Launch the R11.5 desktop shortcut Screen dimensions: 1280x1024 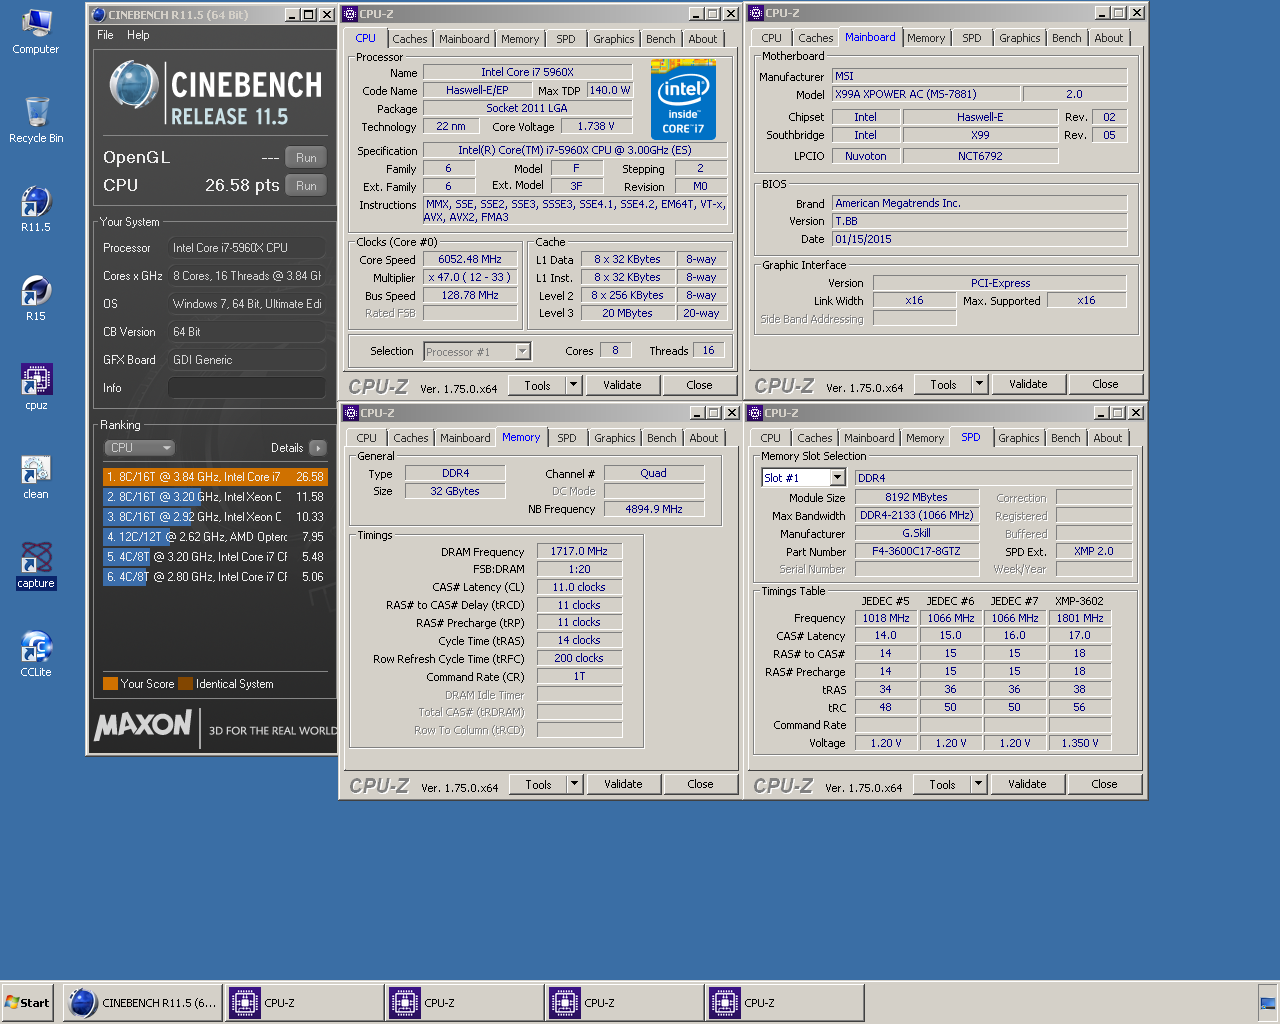coord(36,209)
